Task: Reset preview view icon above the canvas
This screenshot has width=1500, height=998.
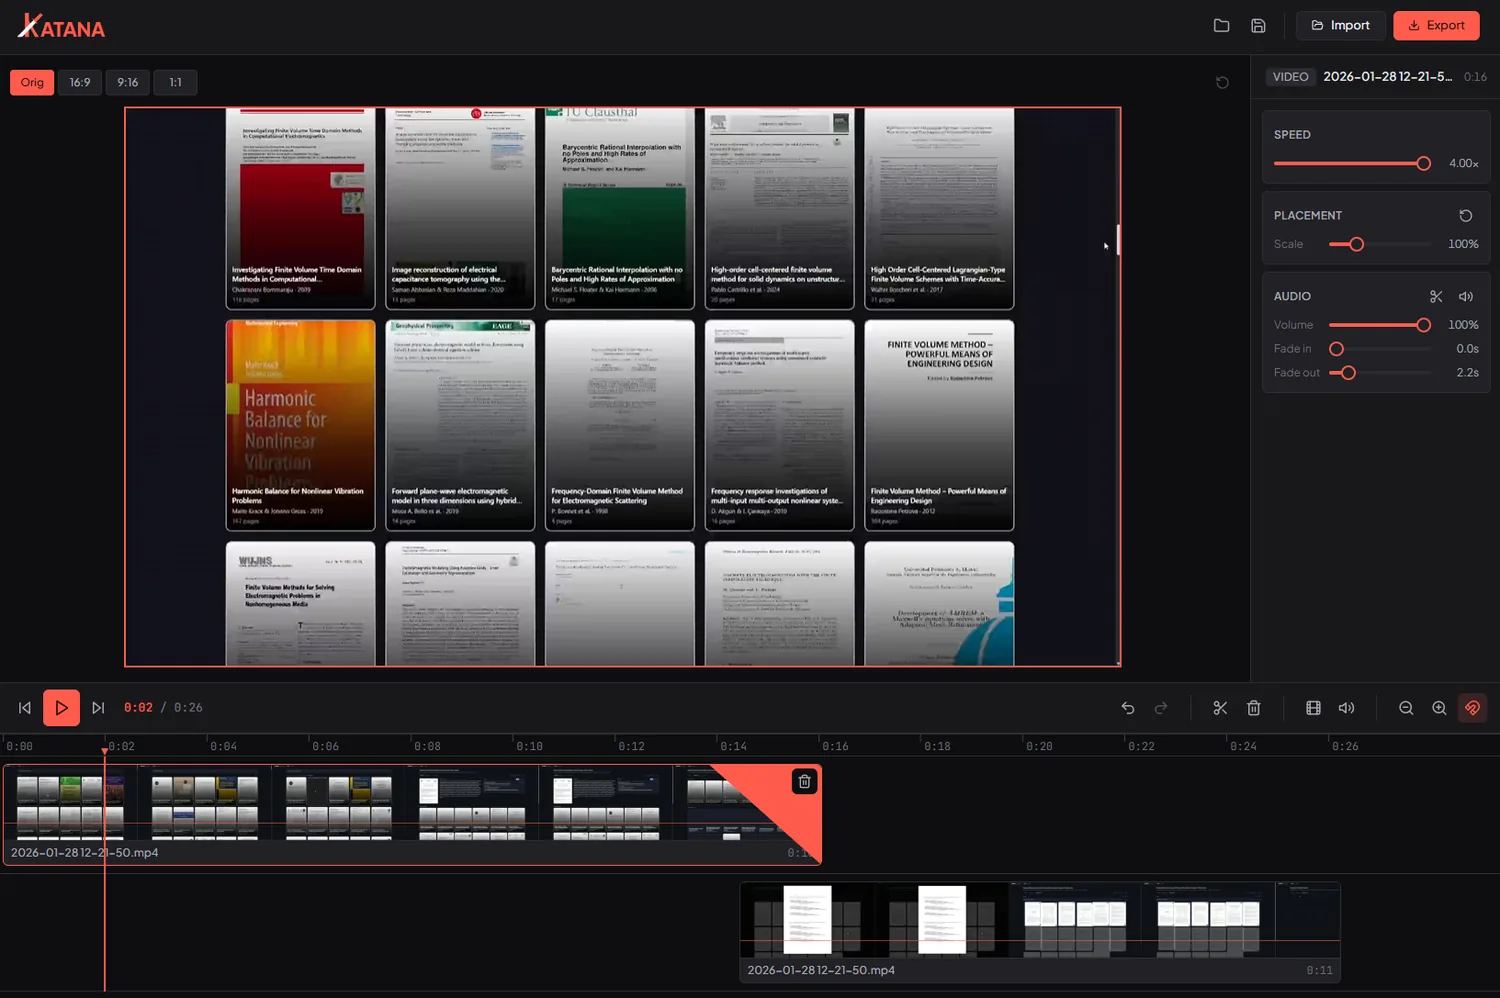Action: coord(1222,82)
